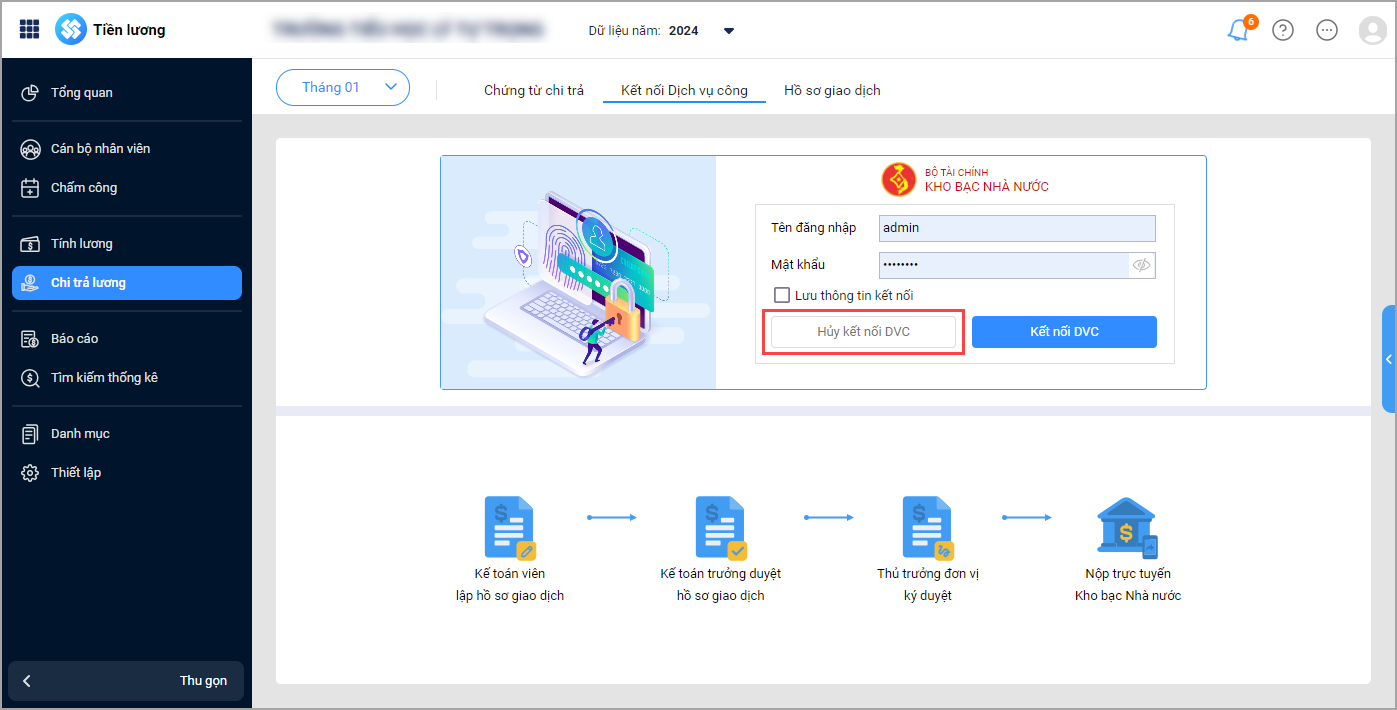Screen dimensions: 1397x710
Task: Switch to Chứng từ chi trả tab
Action: coord(534,90)
